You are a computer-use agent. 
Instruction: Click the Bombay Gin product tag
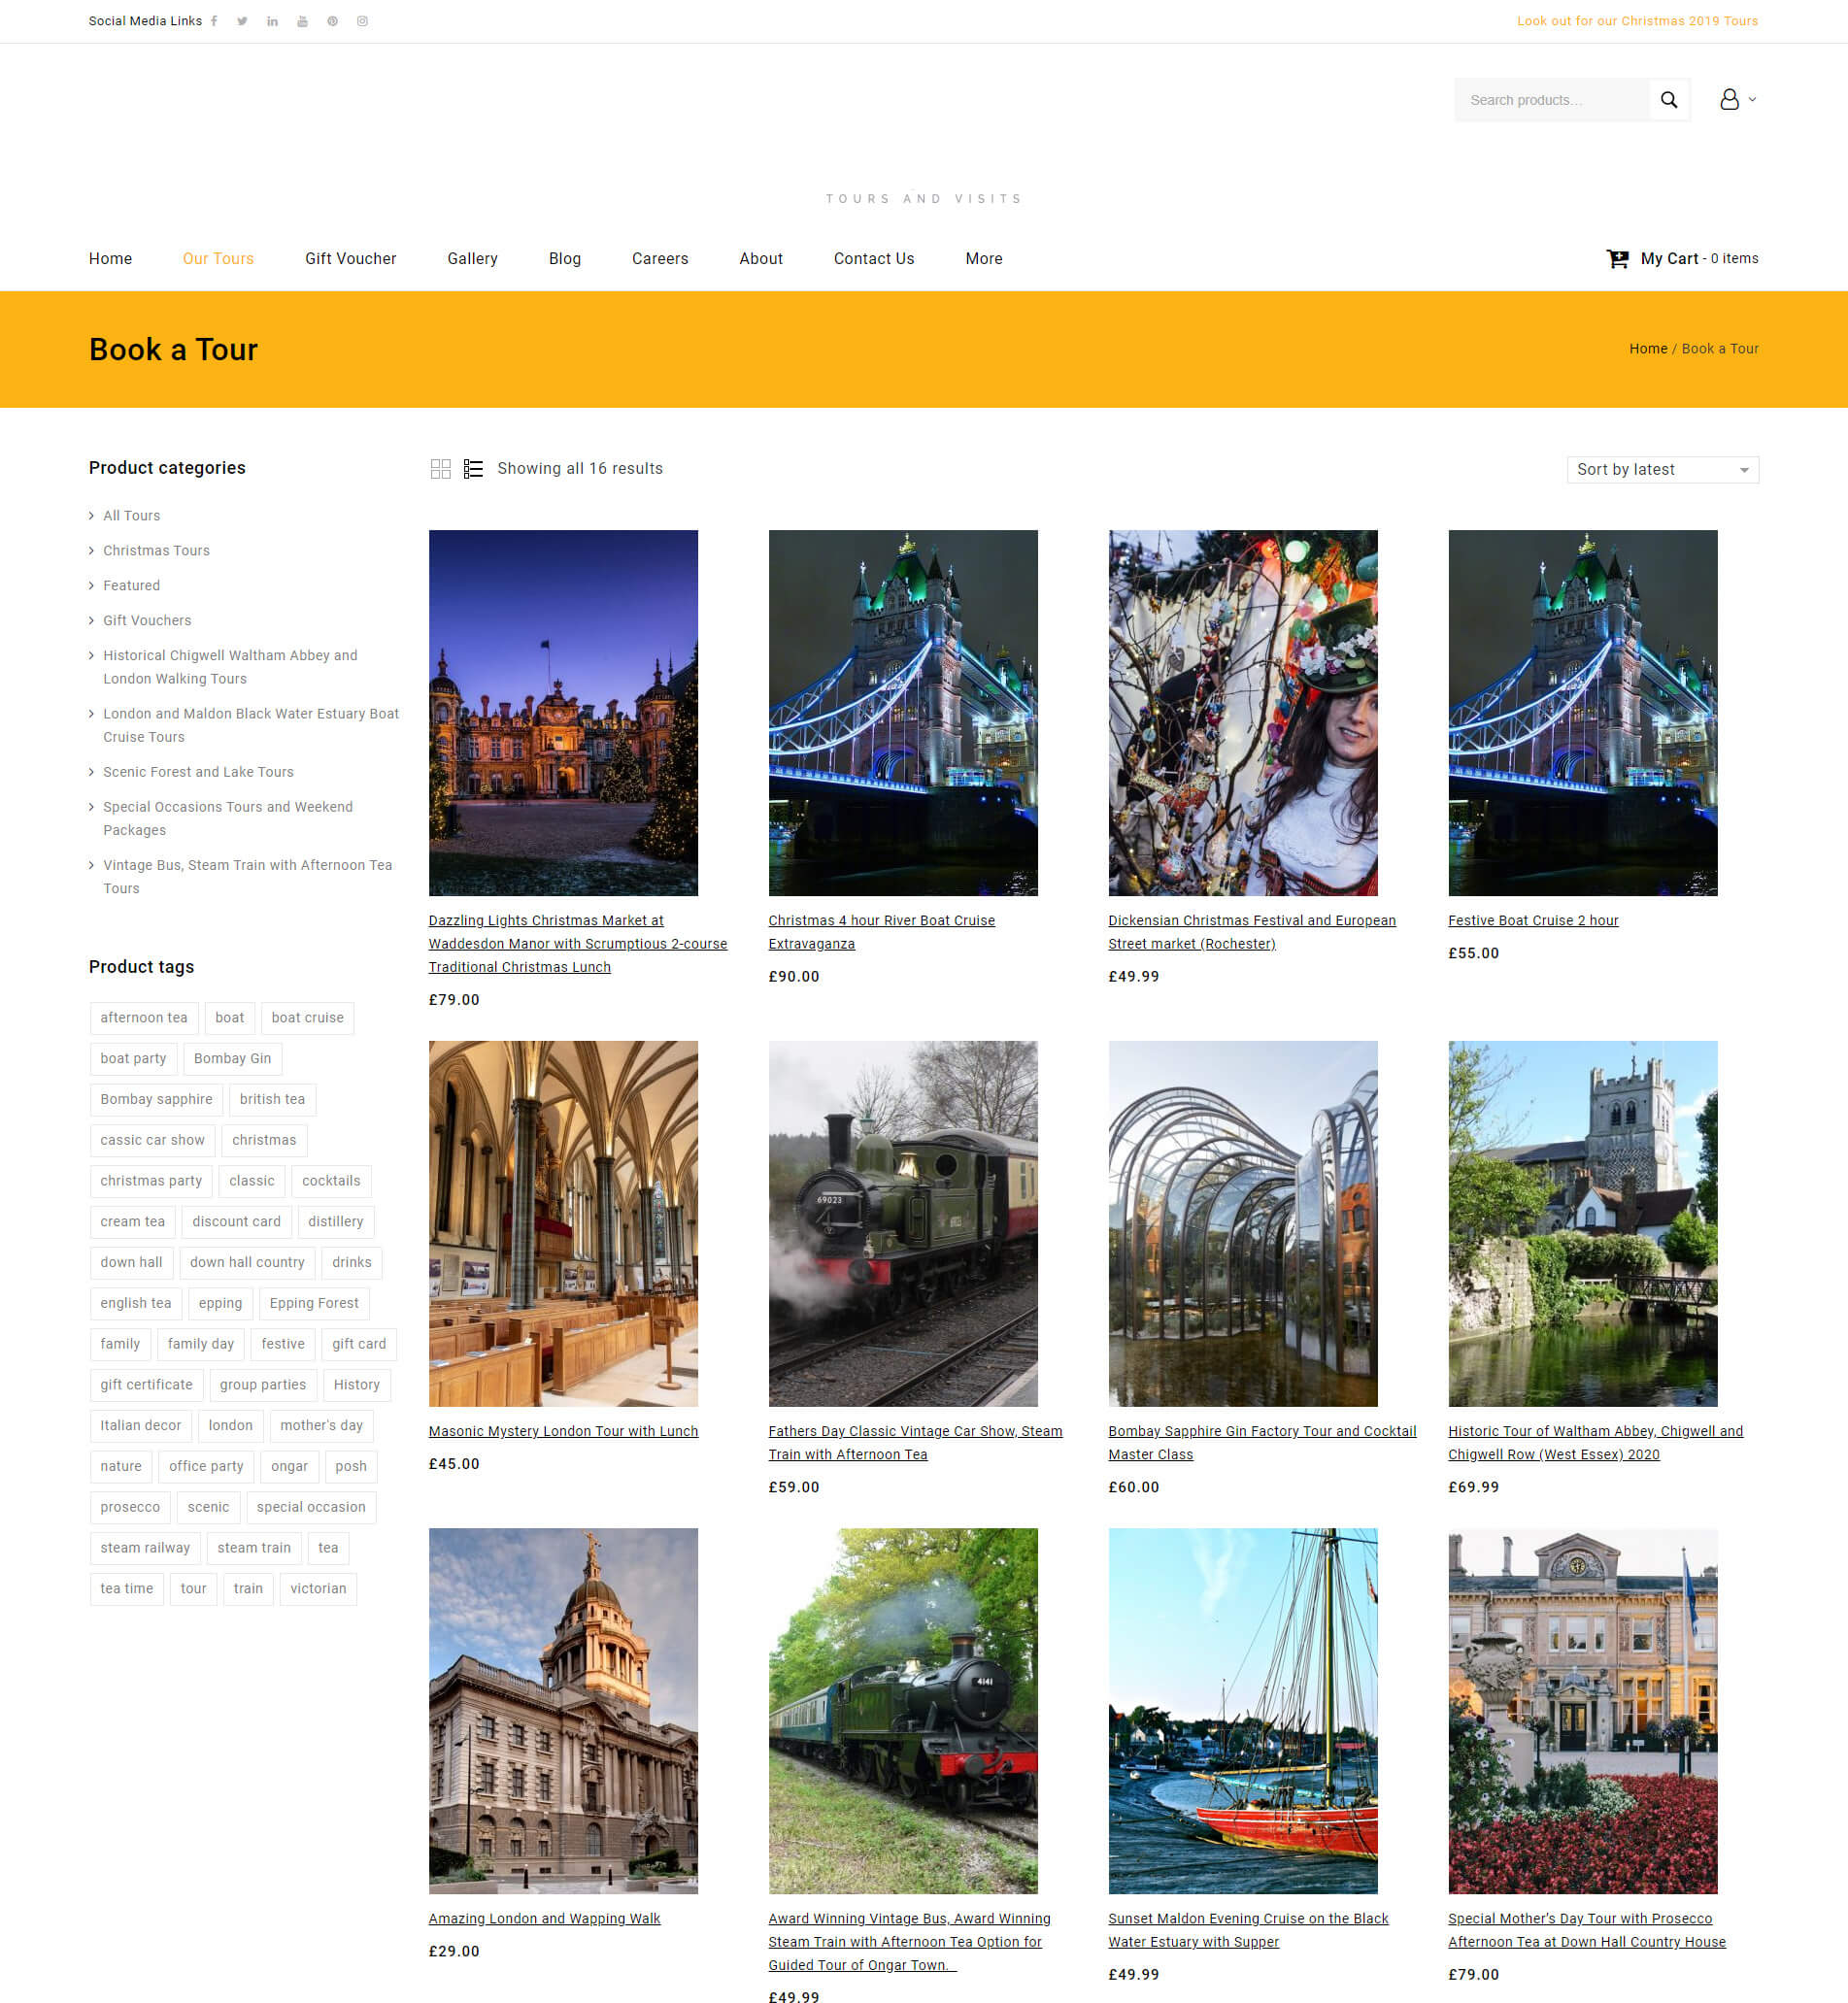click(x=232, y=1059)
